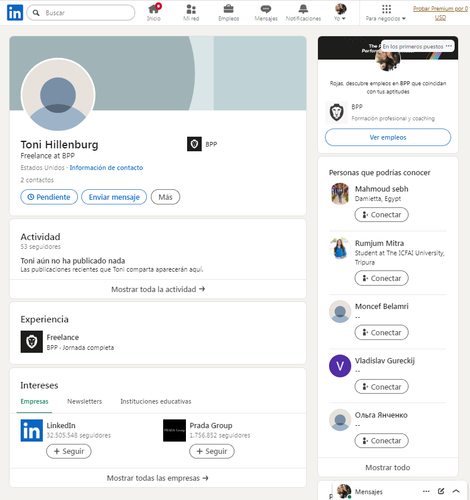This screenshot has width=470, height=500.
Task: Connect with Ольга Янченко
Action: [x=381, y=441]
